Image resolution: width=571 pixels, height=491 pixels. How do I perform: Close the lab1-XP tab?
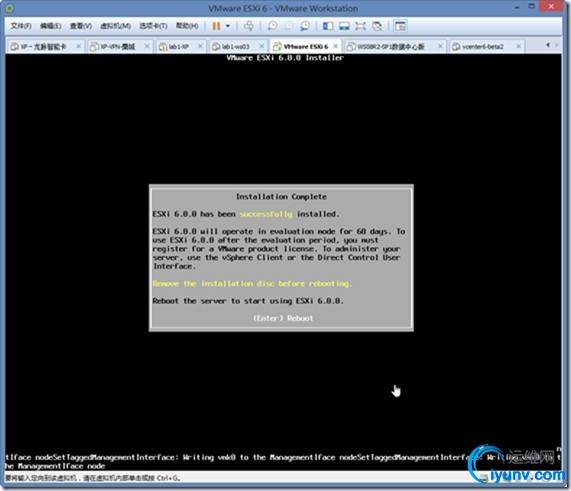point(200,46)
